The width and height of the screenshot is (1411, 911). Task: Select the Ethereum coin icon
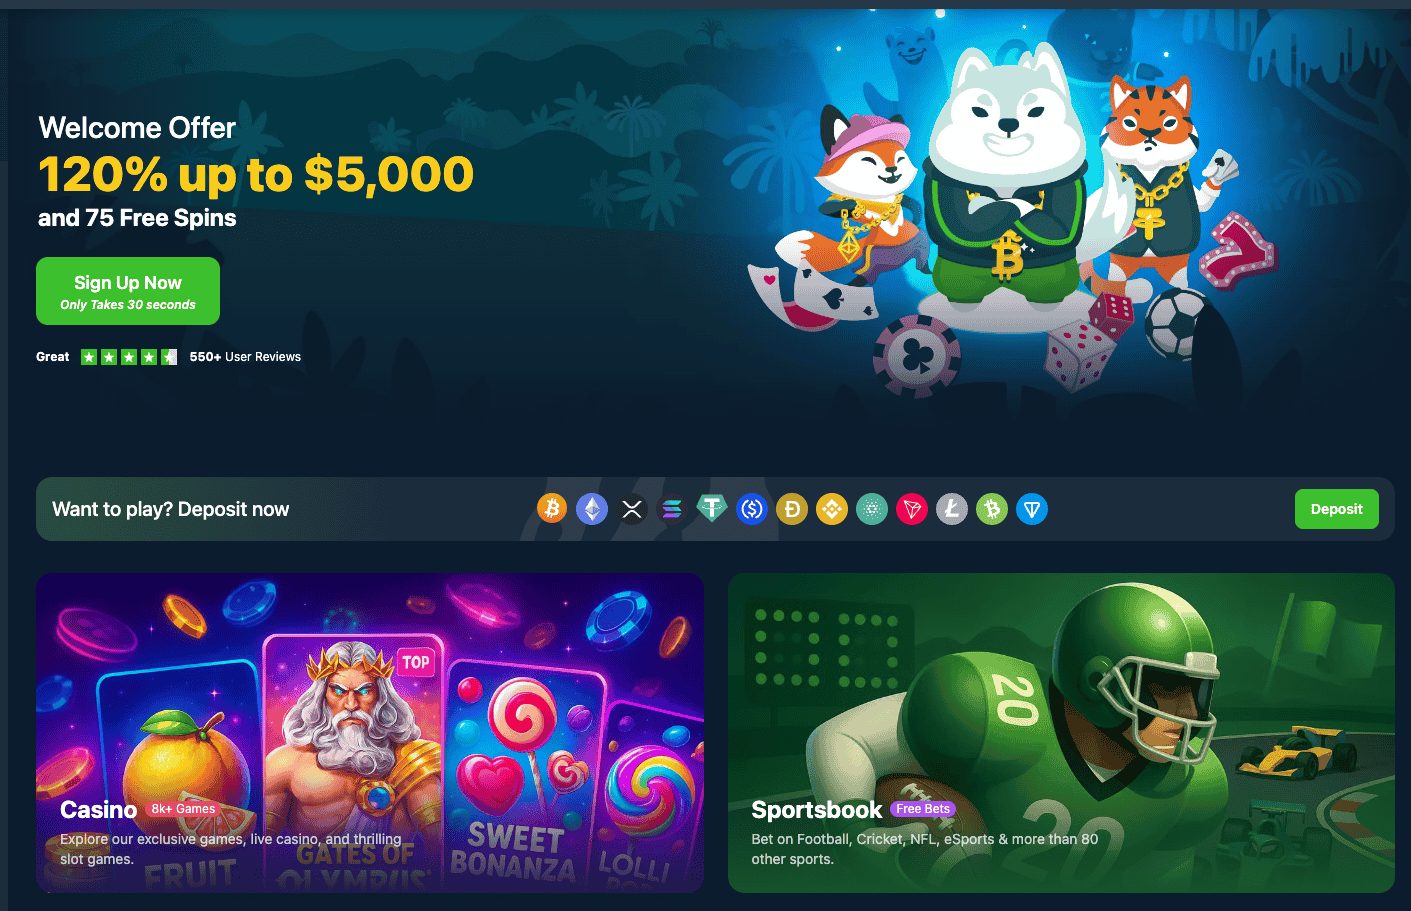point(592,509)
